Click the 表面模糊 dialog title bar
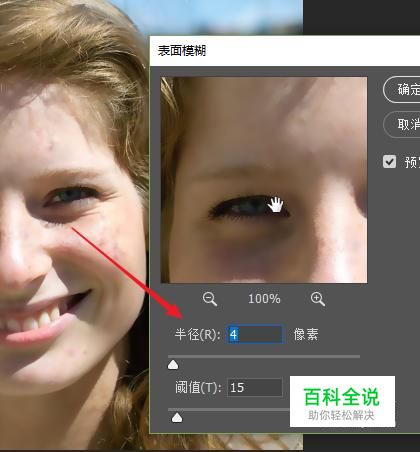The image size is (420, 452). pyautogui.click(x=285, y=51)
